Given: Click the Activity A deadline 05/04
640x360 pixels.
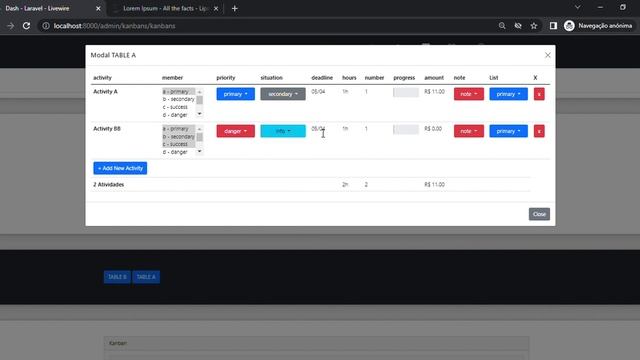Looking at the screenshot, I should pyautogui.click(x=318, y=91).
